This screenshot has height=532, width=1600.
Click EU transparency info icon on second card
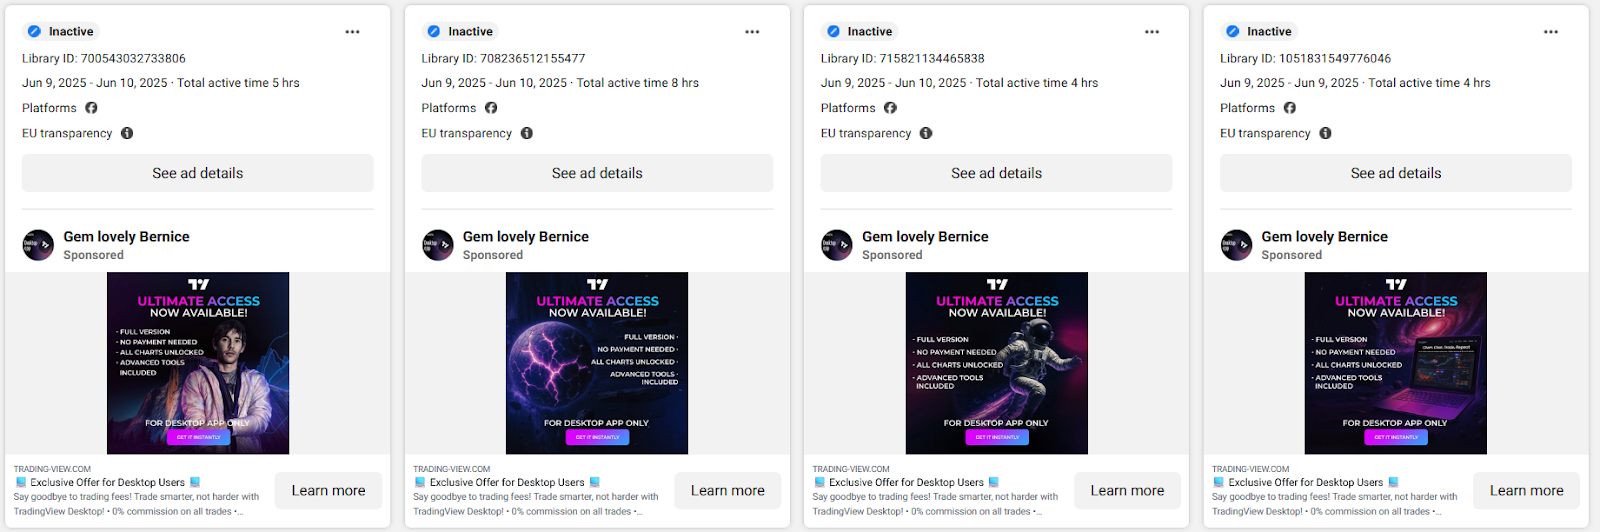[527, 133]
